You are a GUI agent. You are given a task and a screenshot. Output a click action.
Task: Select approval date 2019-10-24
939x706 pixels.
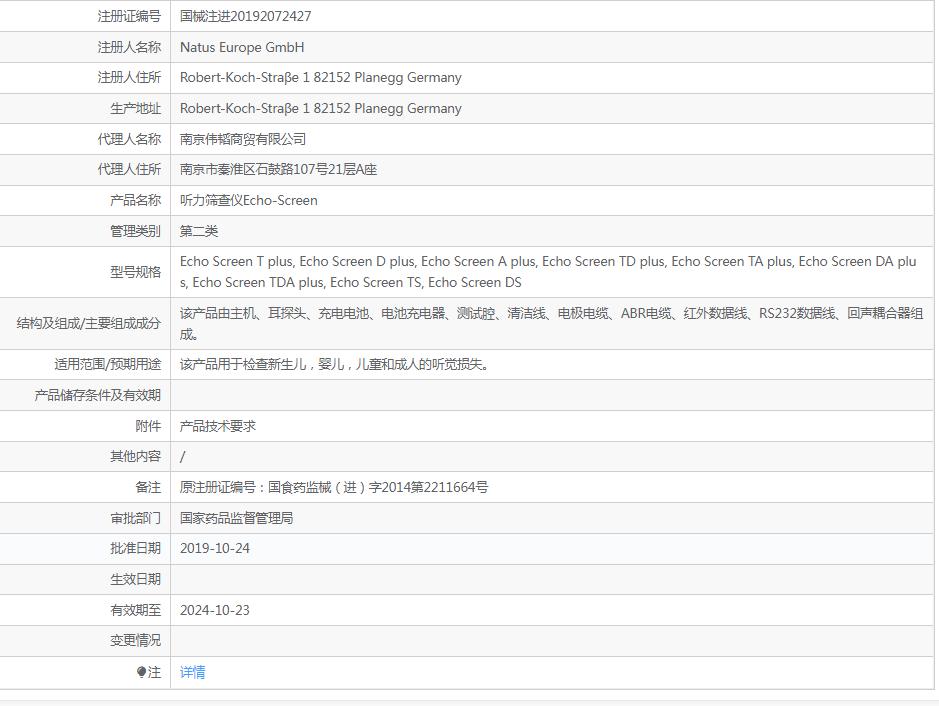point(214,549)
